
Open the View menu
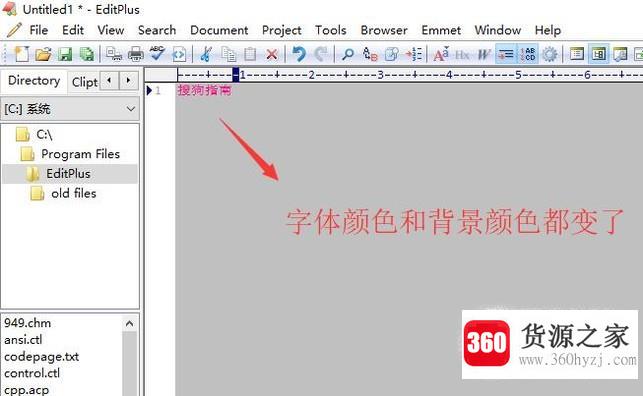click(111, 30)
